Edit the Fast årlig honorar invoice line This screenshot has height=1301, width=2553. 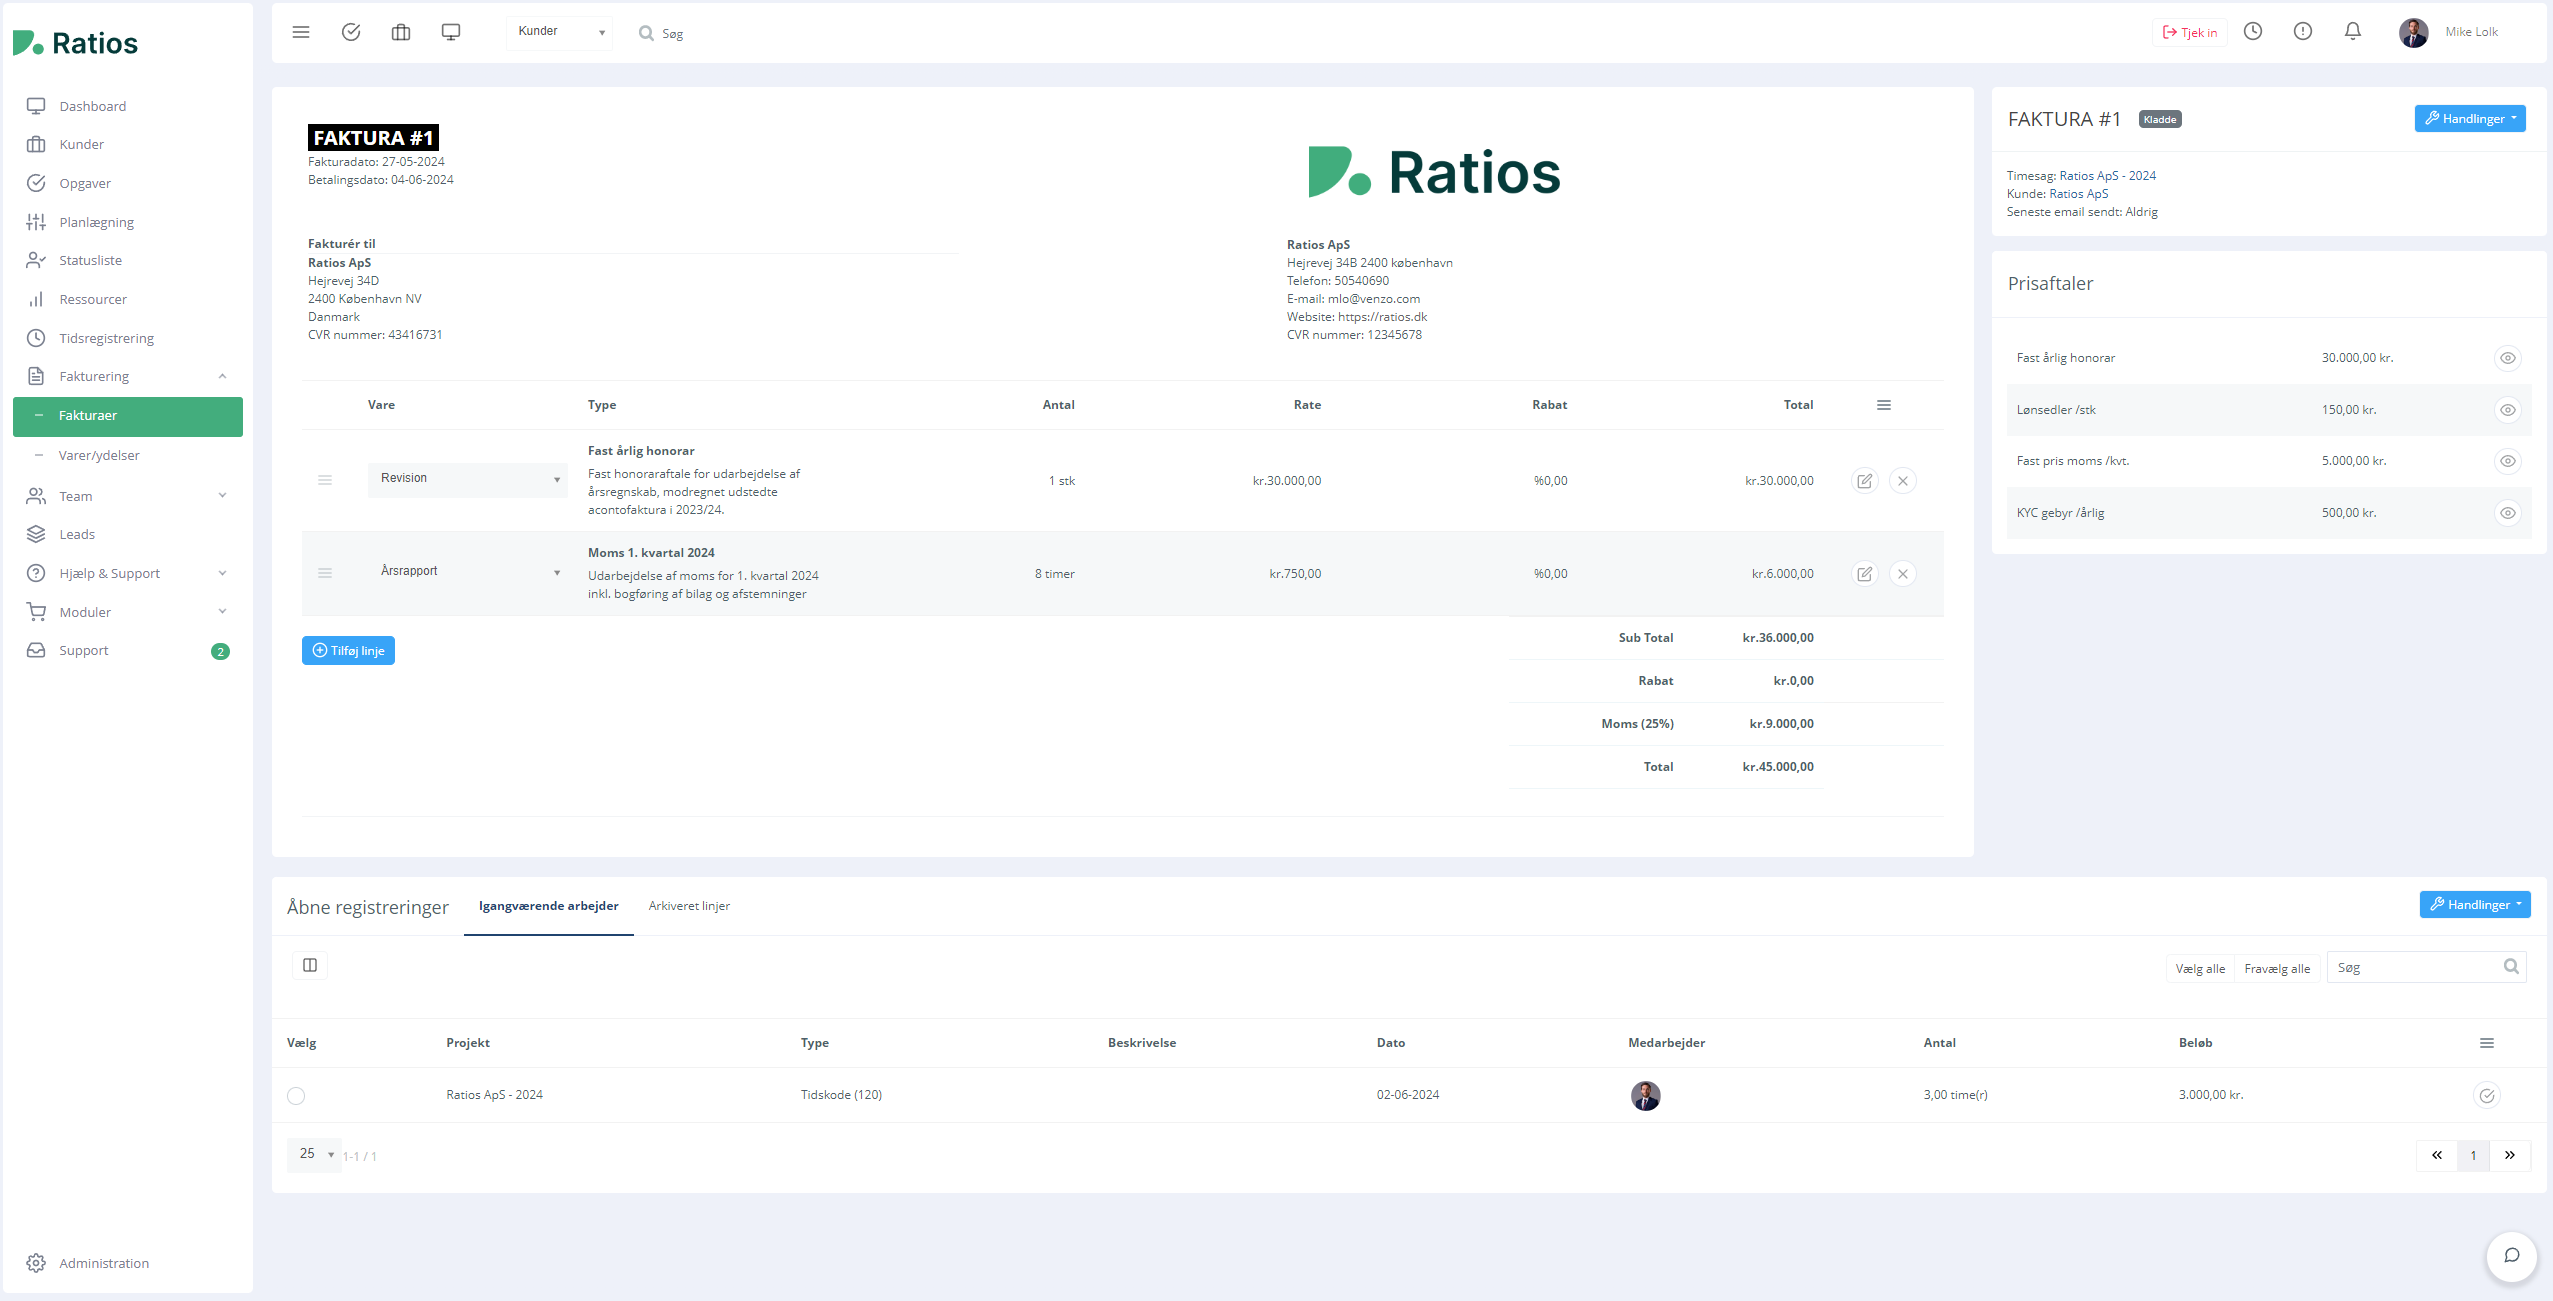1865,481
